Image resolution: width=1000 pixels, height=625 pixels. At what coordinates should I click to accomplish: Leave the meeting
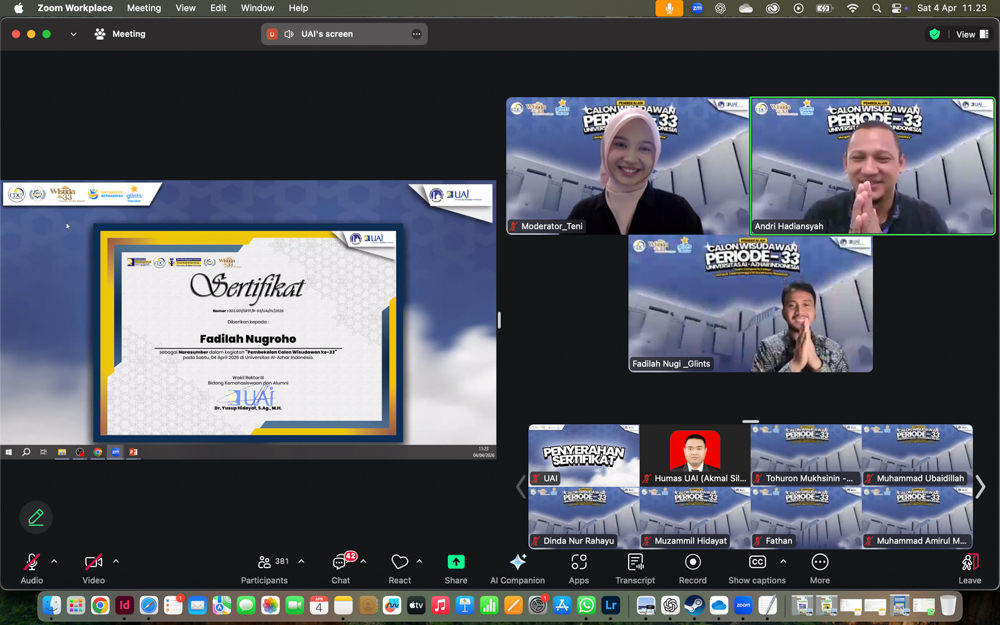click(x=969, y=567)
